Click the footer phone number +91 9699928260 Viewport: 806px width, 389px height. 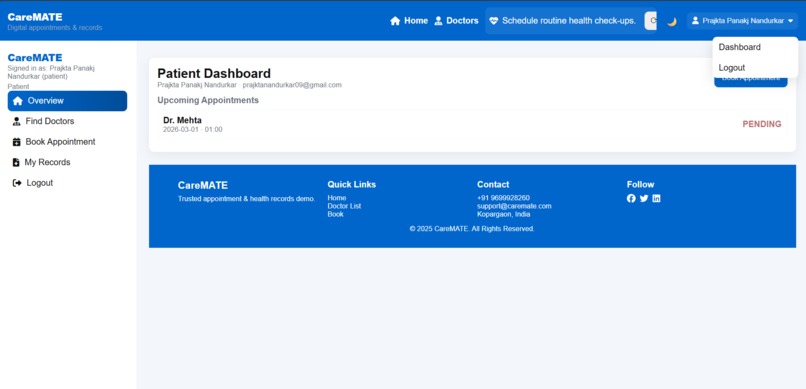click(x=503, y=198)
